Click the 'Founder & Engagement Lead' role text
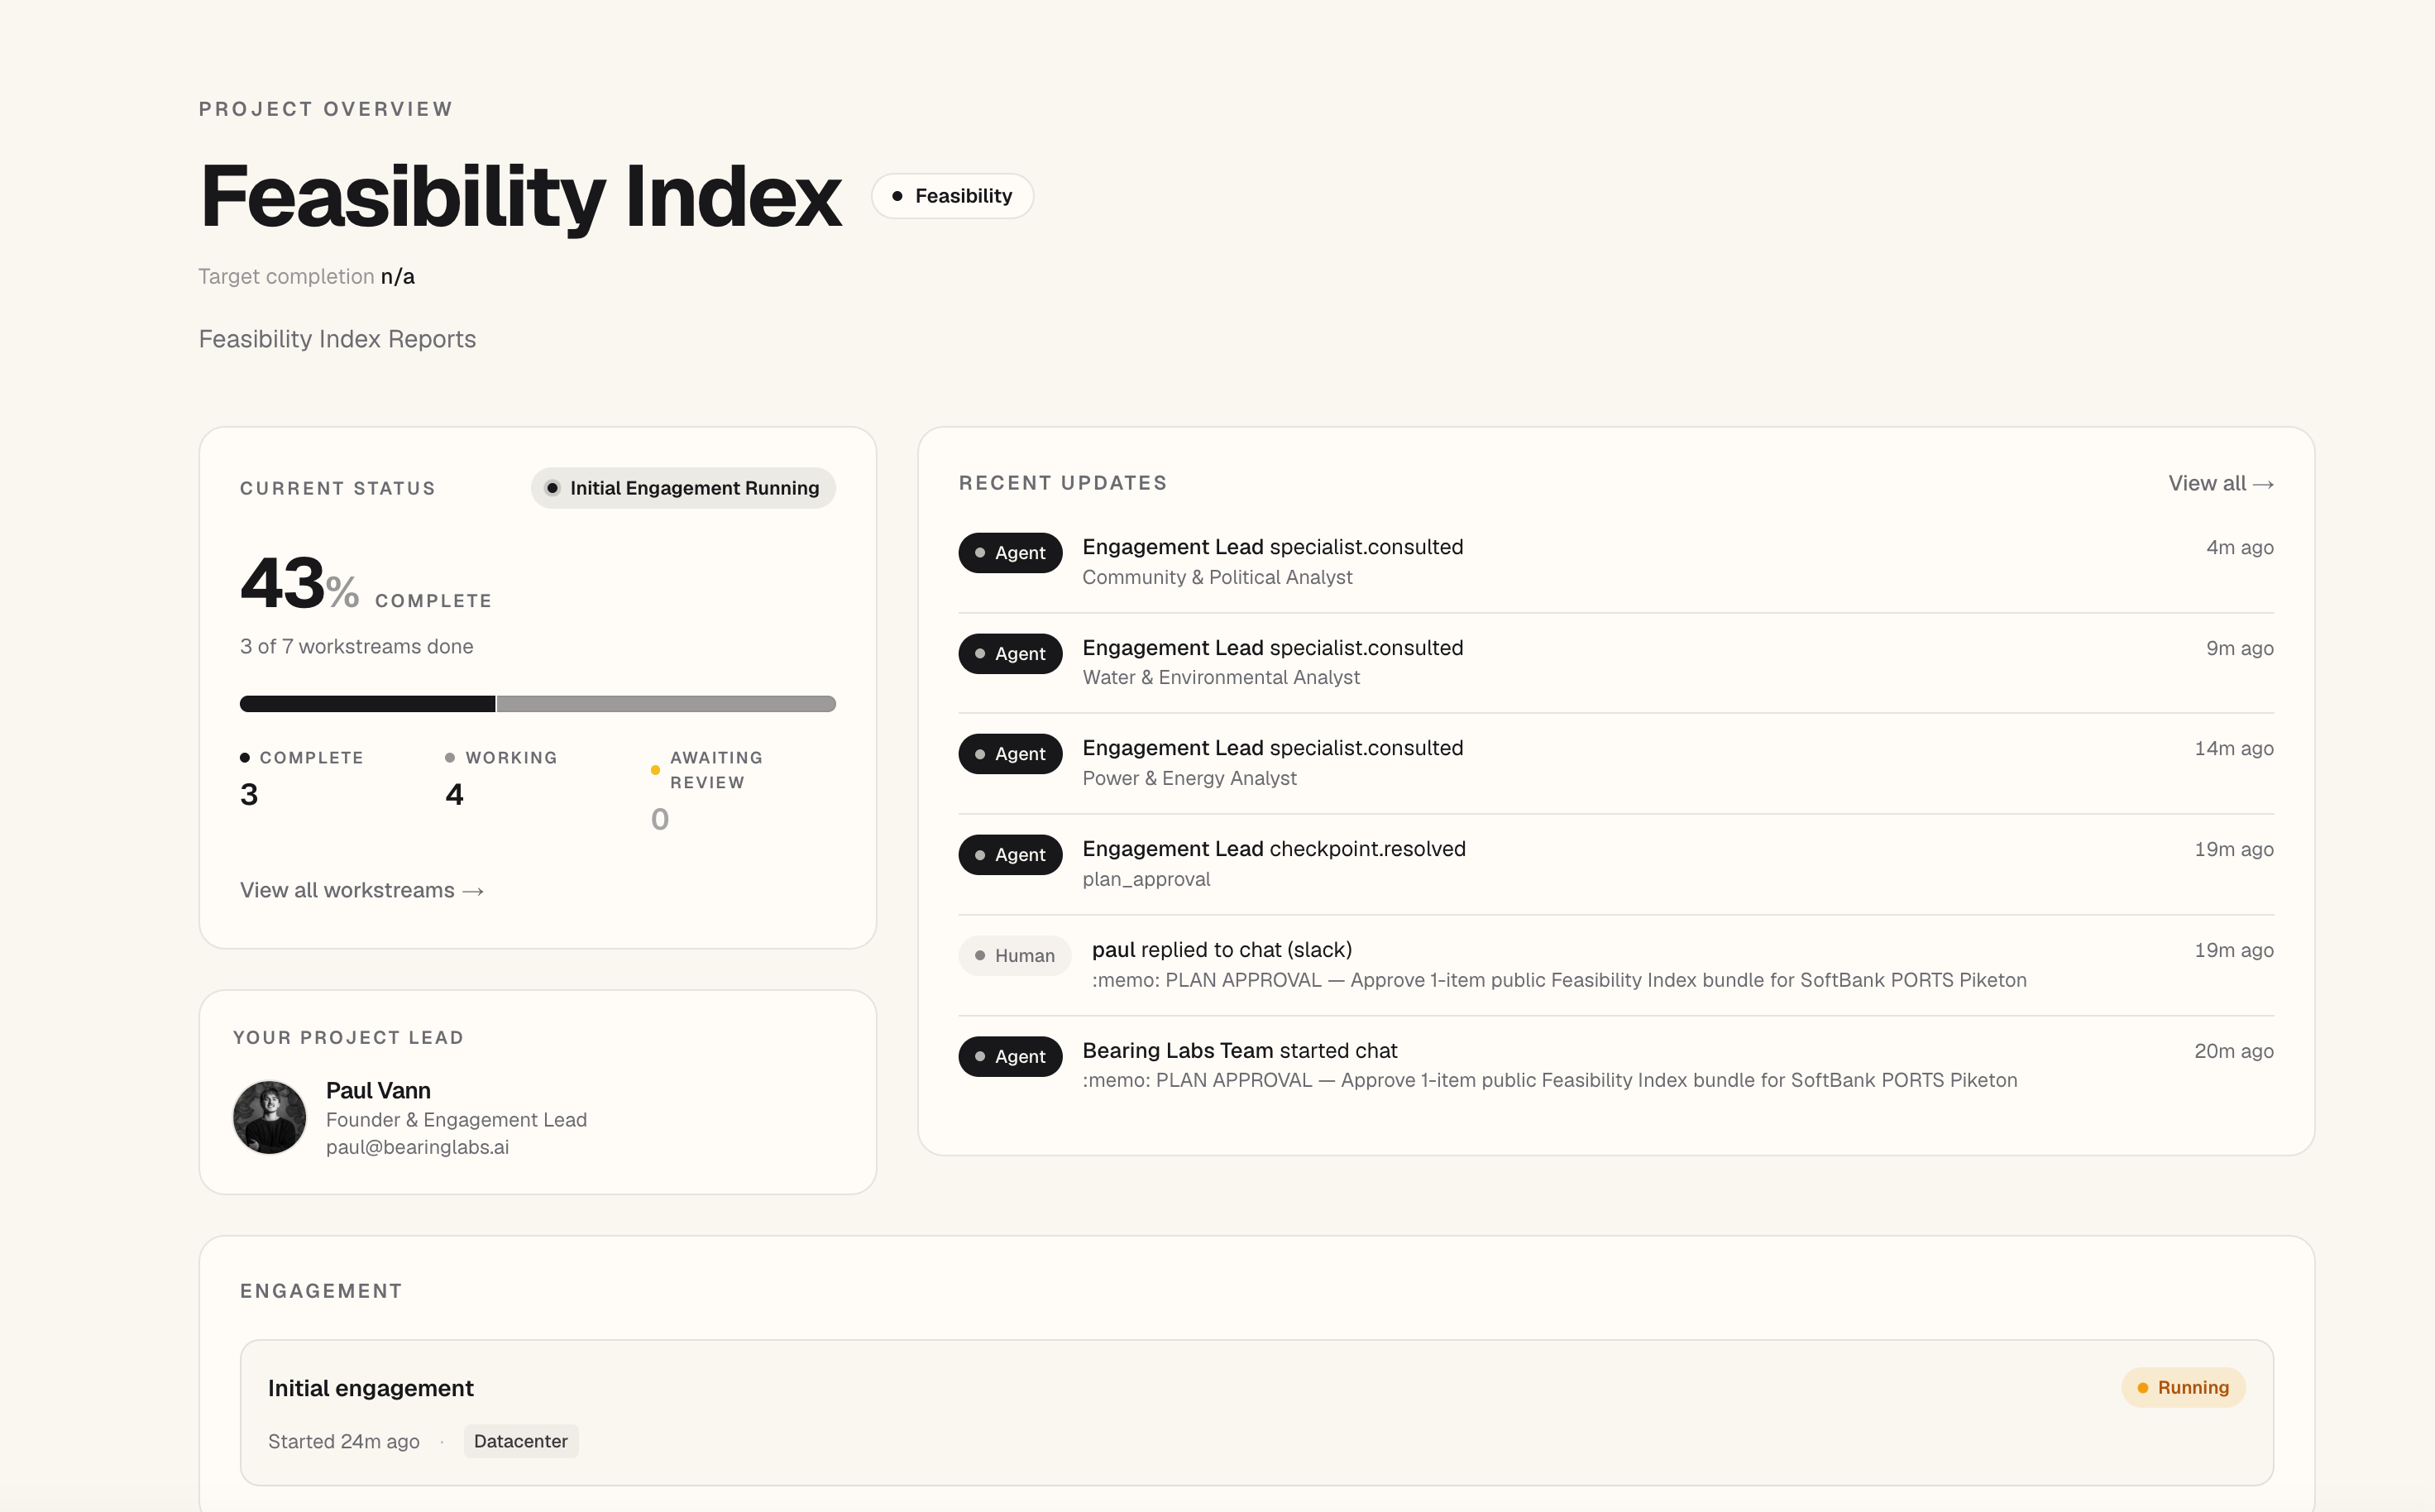 [456, 1120]
